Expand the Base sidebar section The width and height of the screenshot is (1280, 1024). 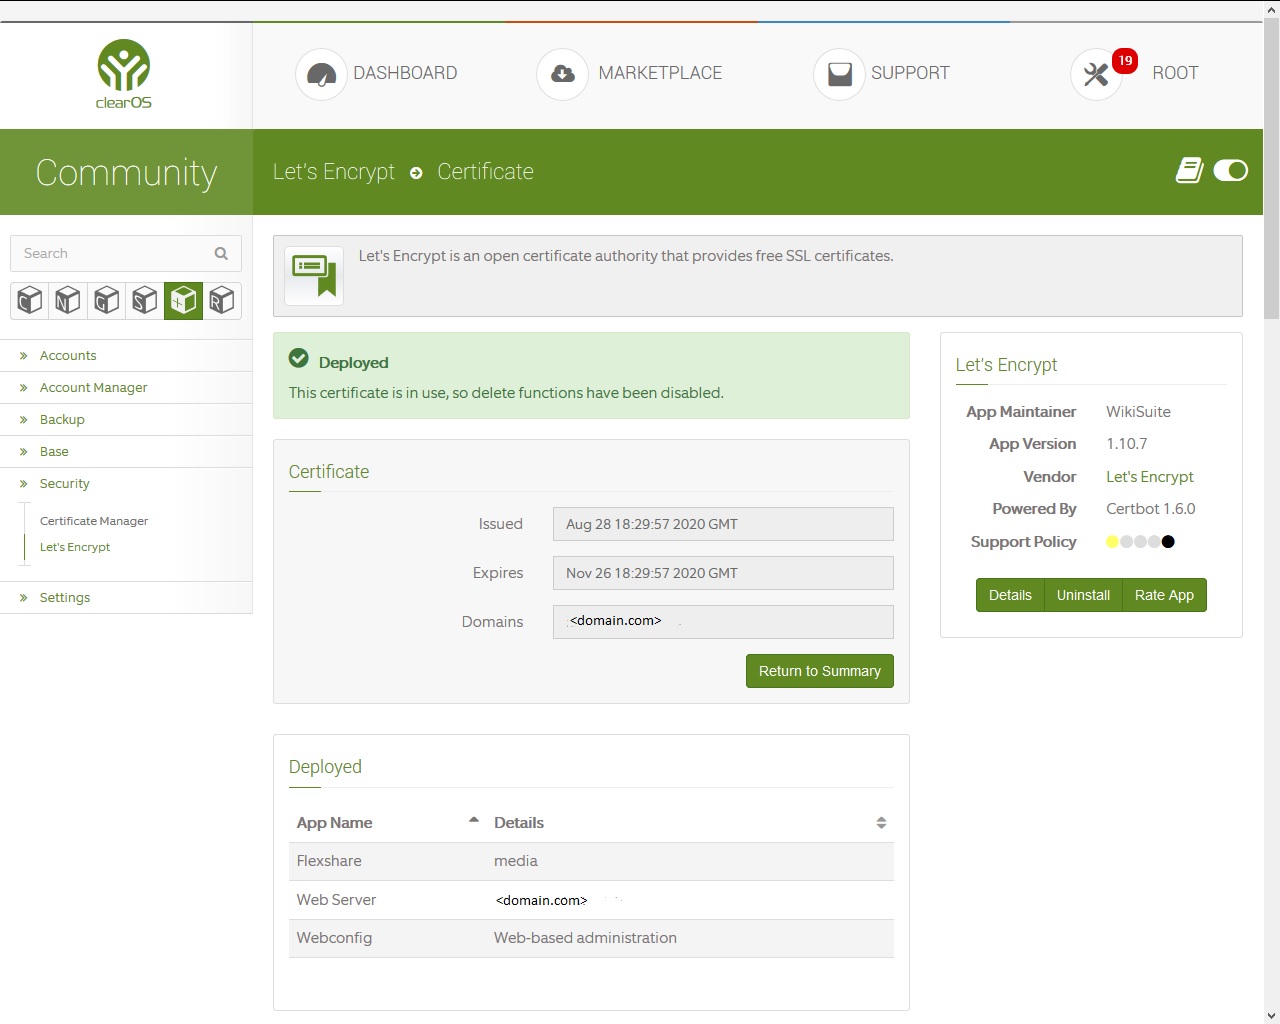point(54,452)
